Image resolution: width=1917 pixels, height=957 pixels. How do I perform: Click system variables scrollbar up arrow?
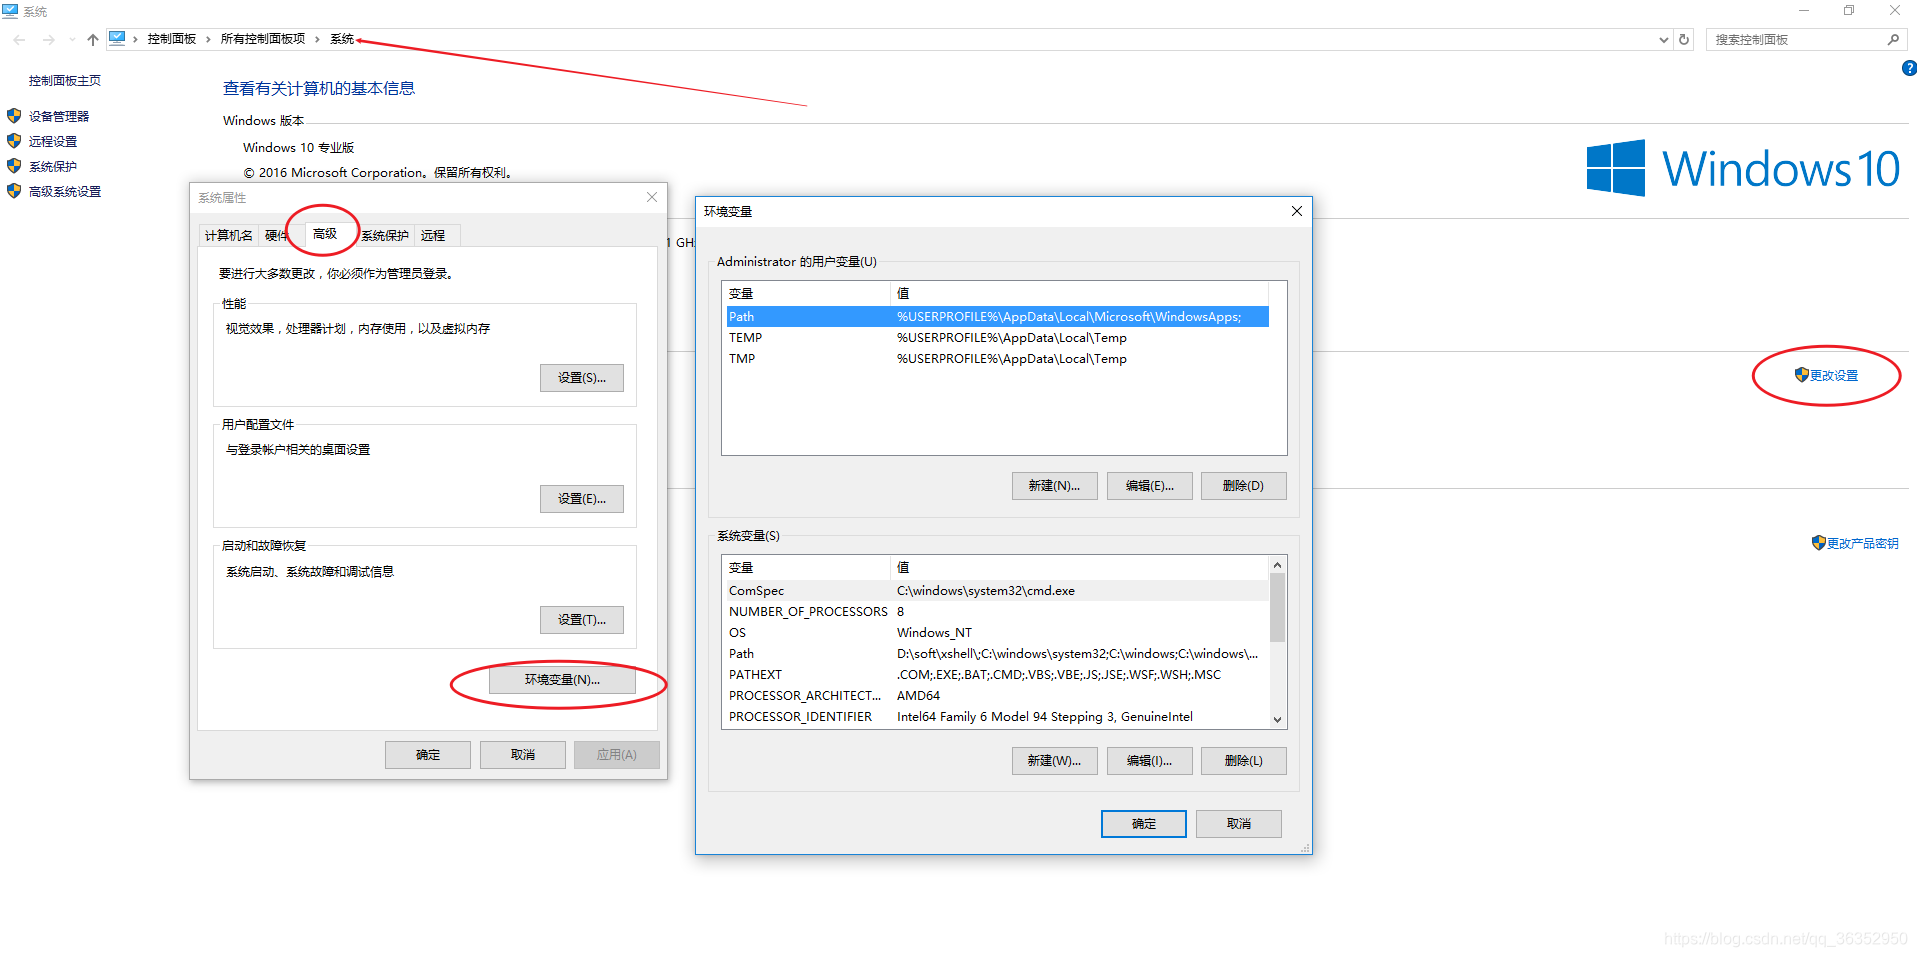point(1277,566)
